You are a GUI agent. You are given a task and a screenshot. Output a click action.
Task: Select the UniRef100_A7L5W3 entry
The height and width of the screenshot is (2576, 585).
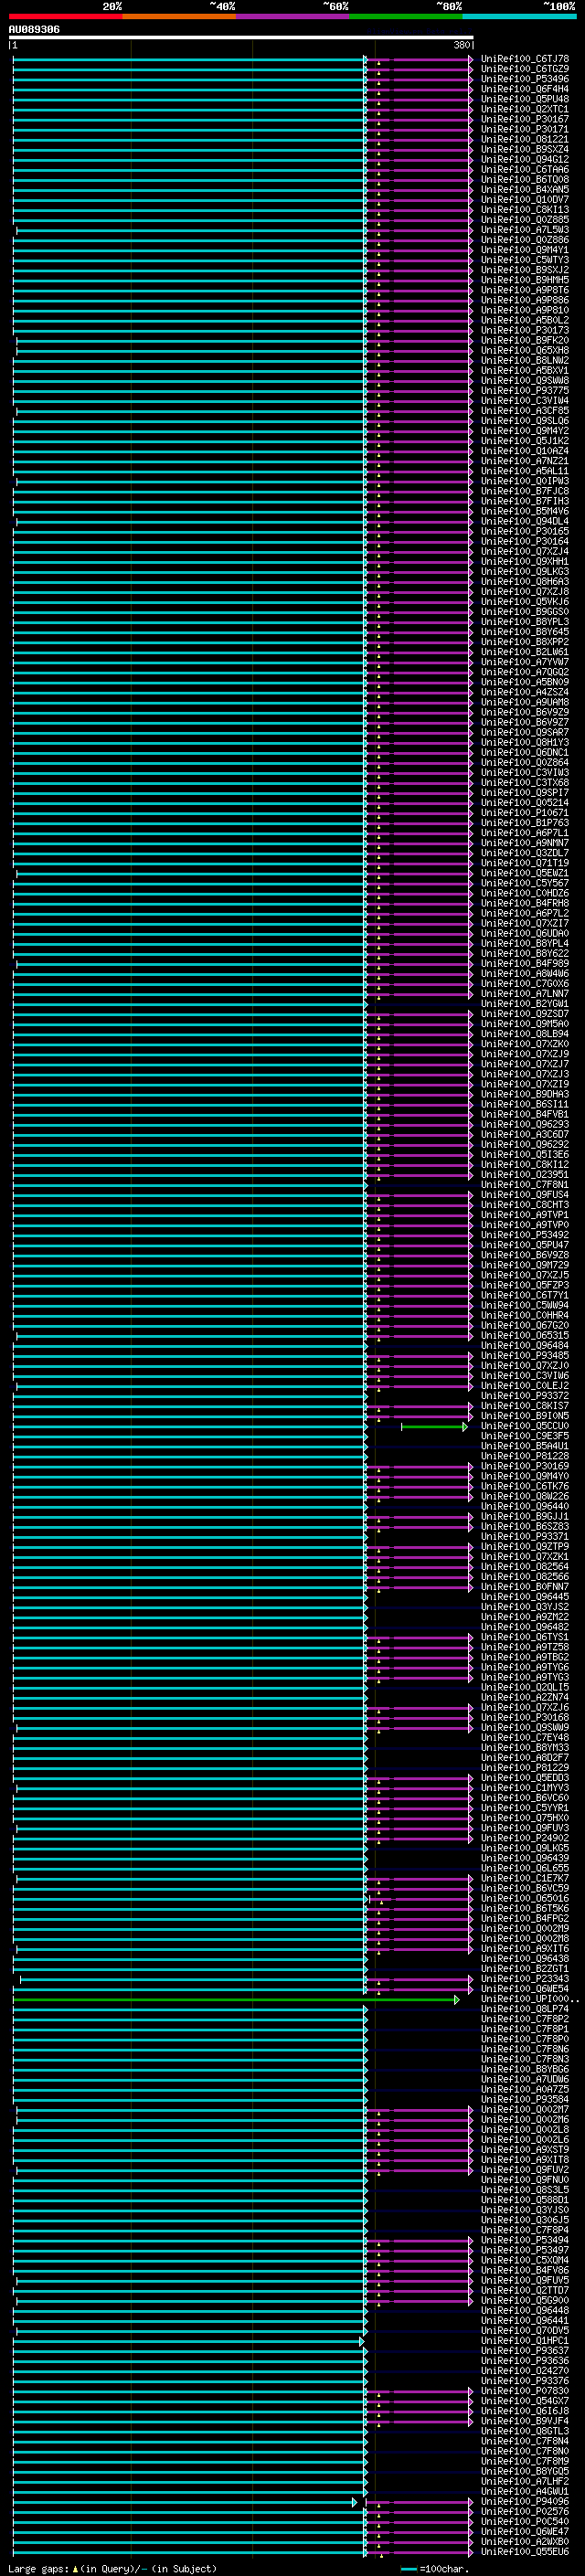click(525, 230)
